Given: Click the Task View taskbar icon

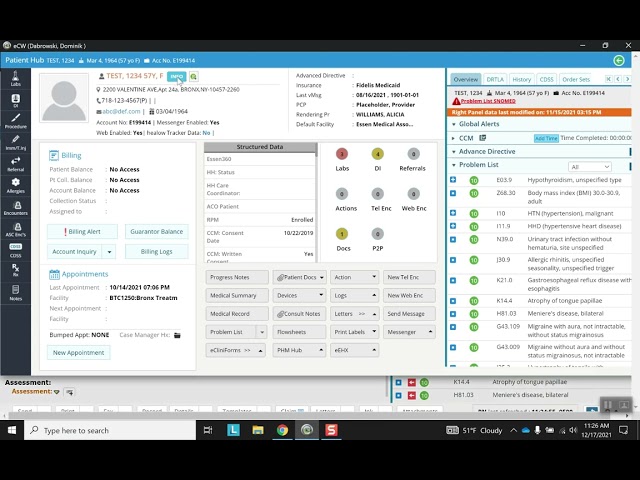Looking at the screenshot, I should click(208, 430).
